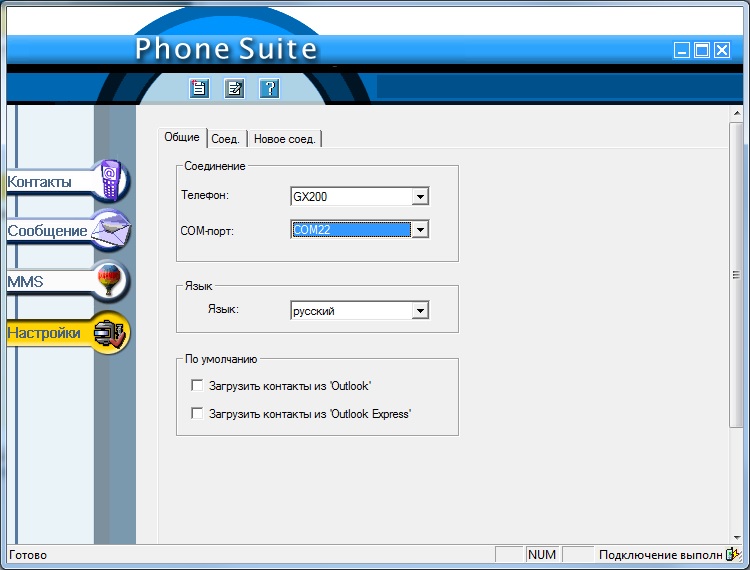The width and height of the screenshot is (750, 570).
Task: Click the new document toolbar icon
Action: click(199, 88)
